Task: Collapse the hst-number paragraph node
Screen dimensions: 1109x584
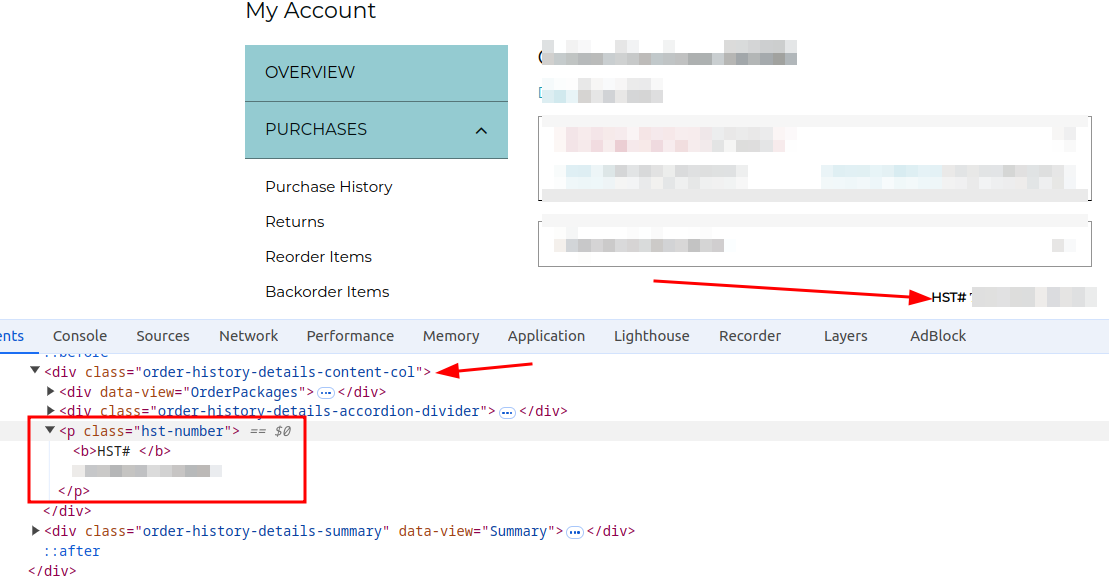Action: [x=50, y=431]
